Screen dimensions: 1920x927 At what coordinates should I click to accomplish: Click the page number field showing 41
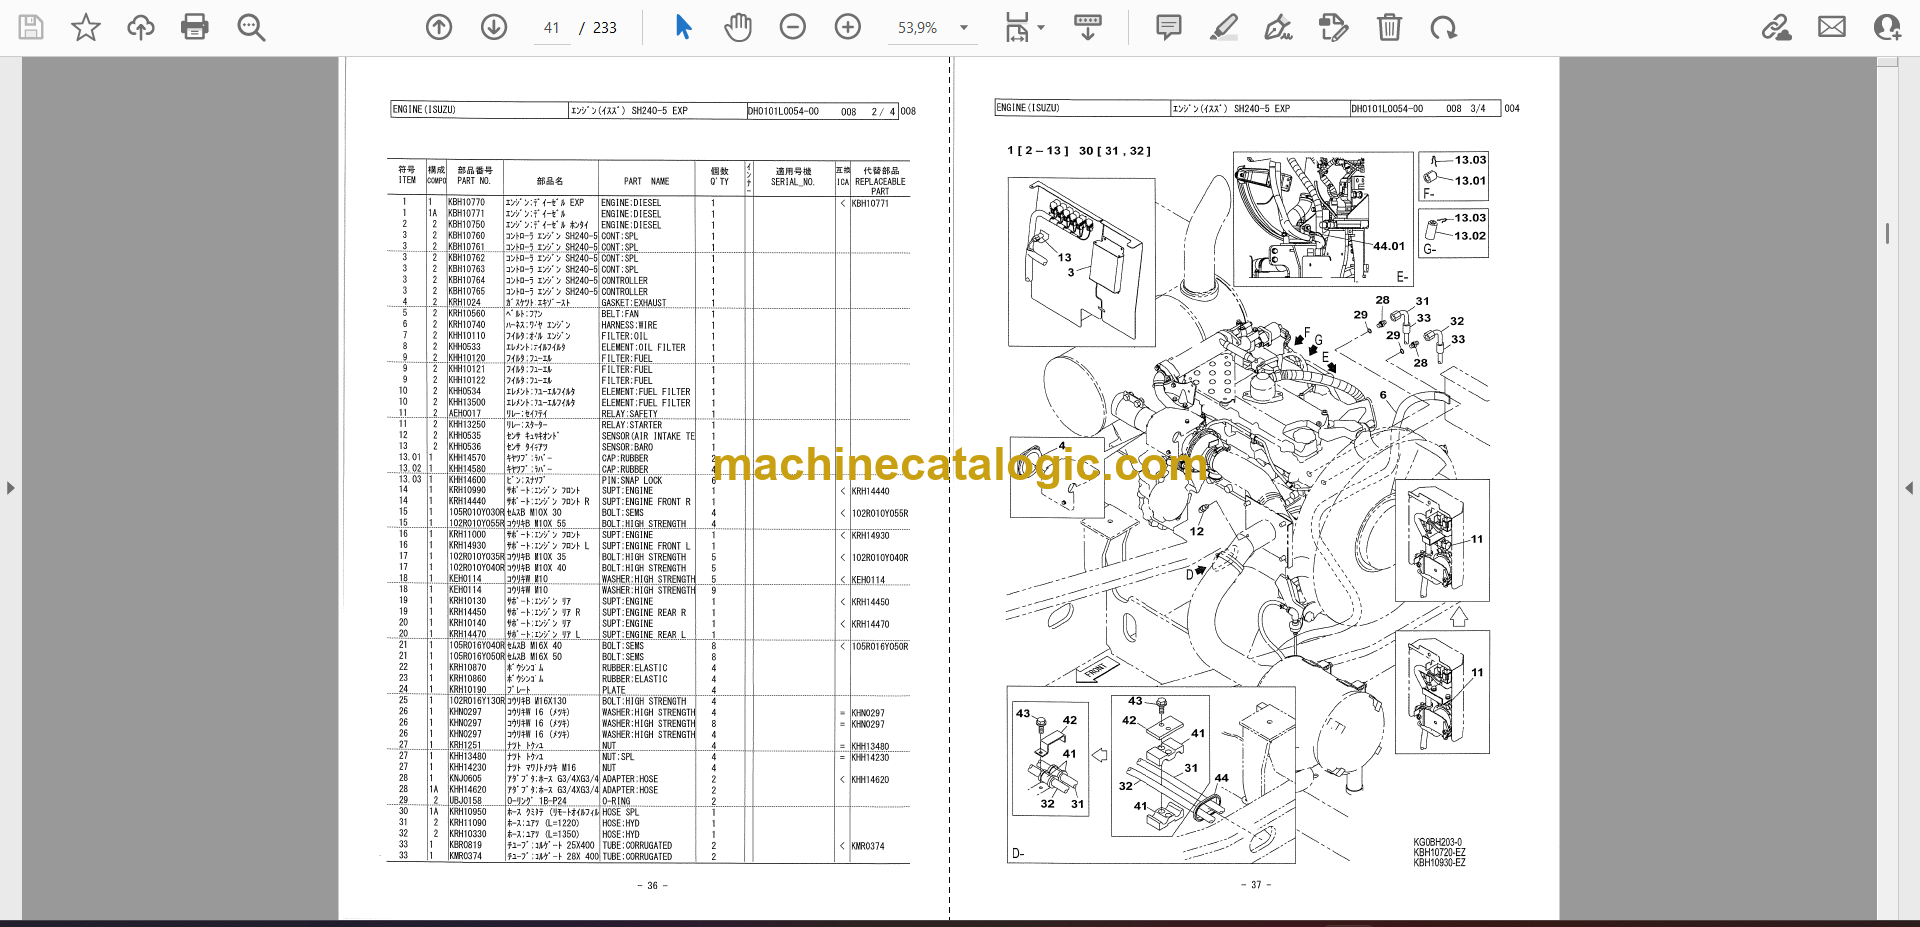click(x=552, y=28)
